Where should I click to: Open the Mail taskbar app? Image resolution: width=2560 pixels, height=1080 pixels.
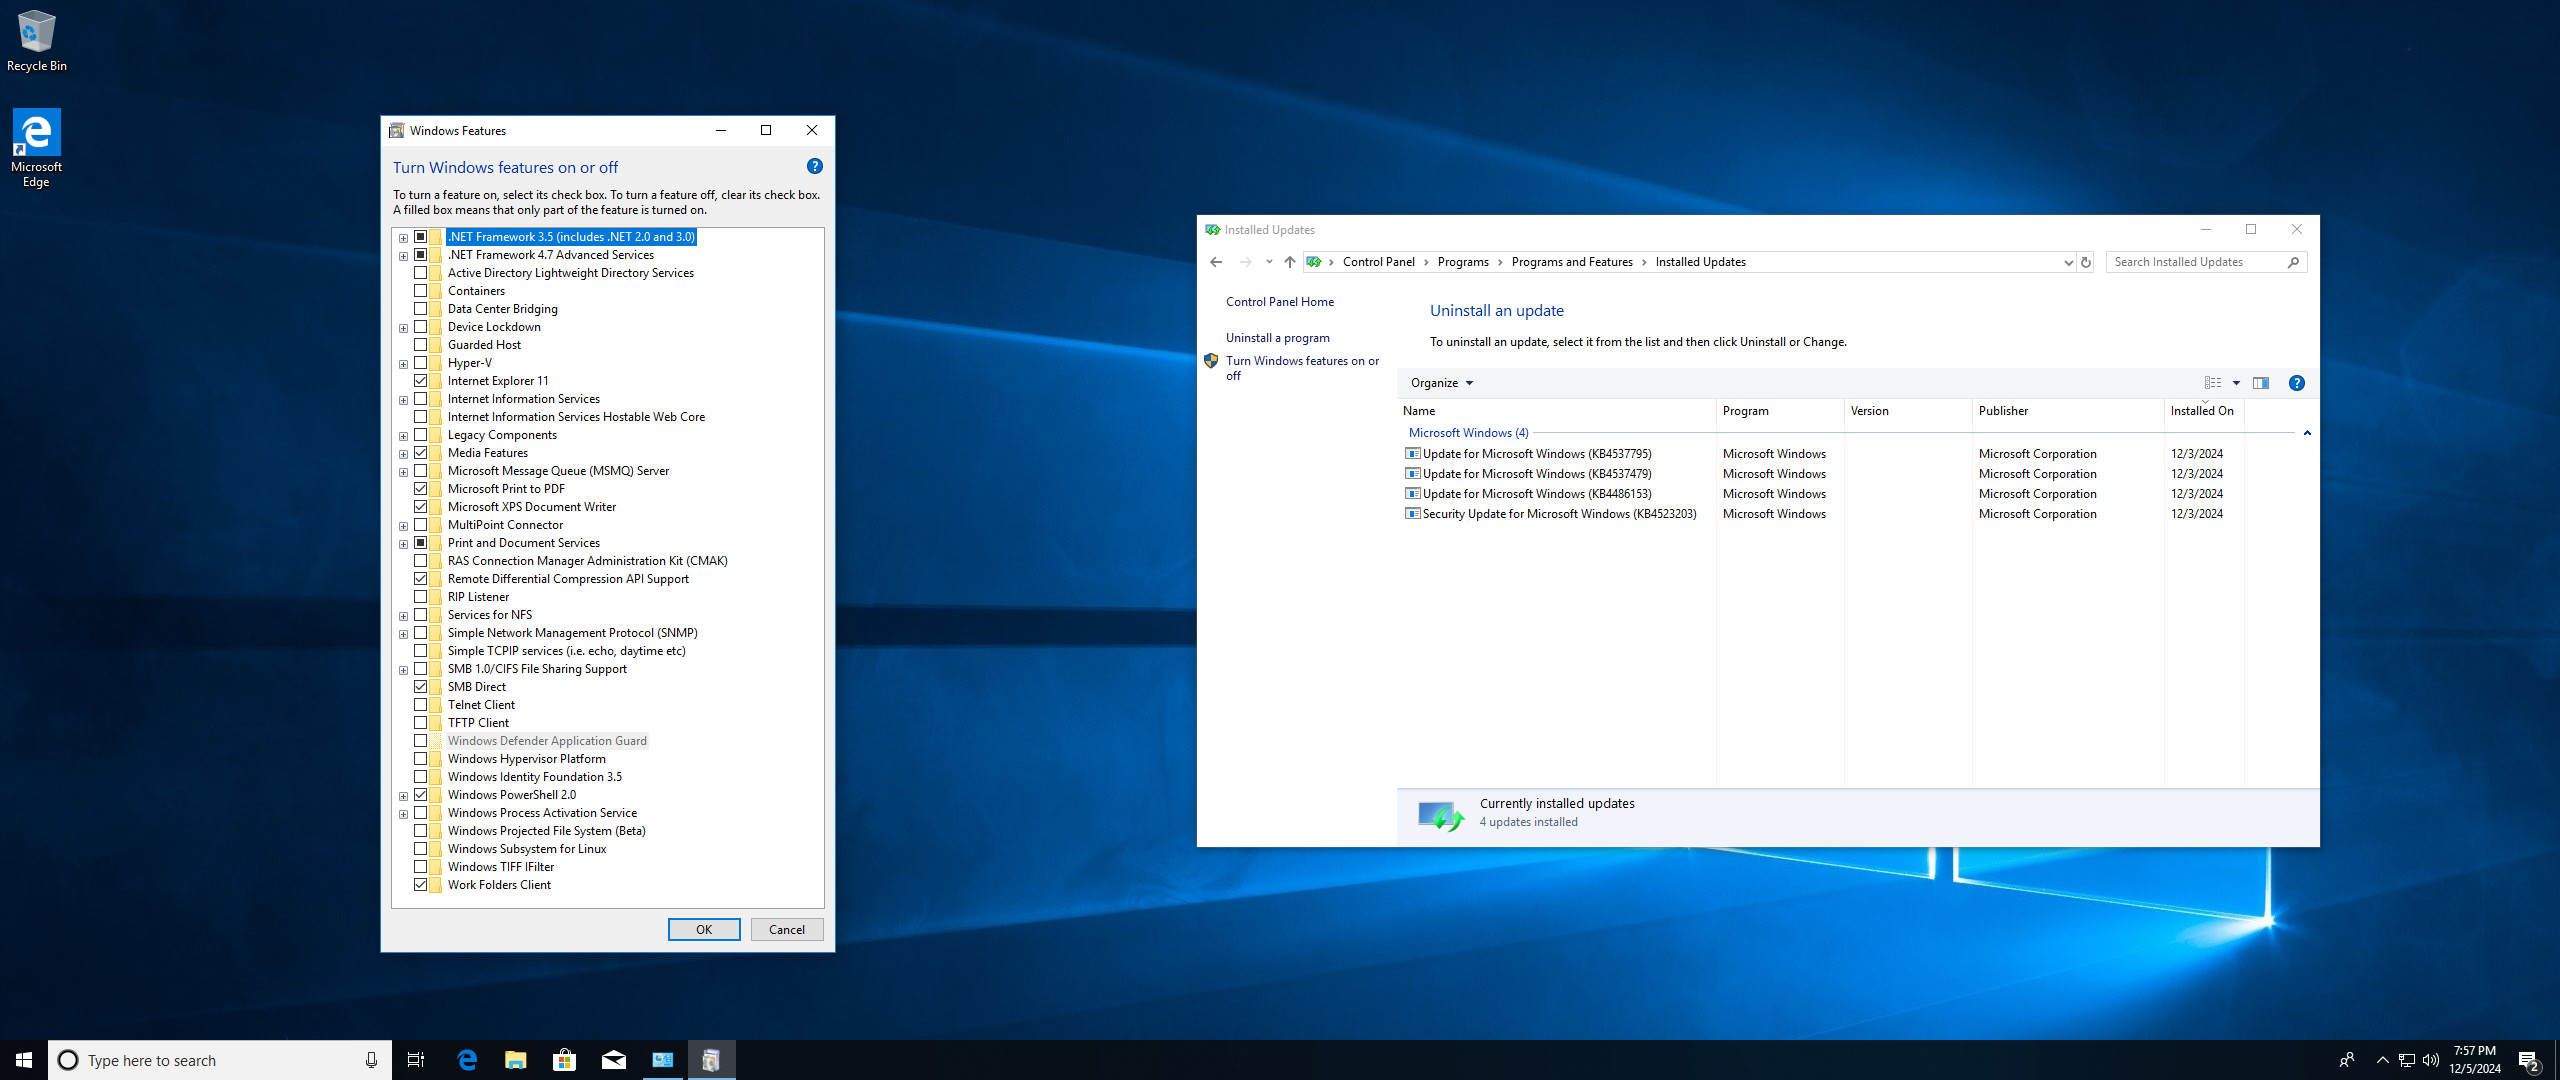[614, 1060]
